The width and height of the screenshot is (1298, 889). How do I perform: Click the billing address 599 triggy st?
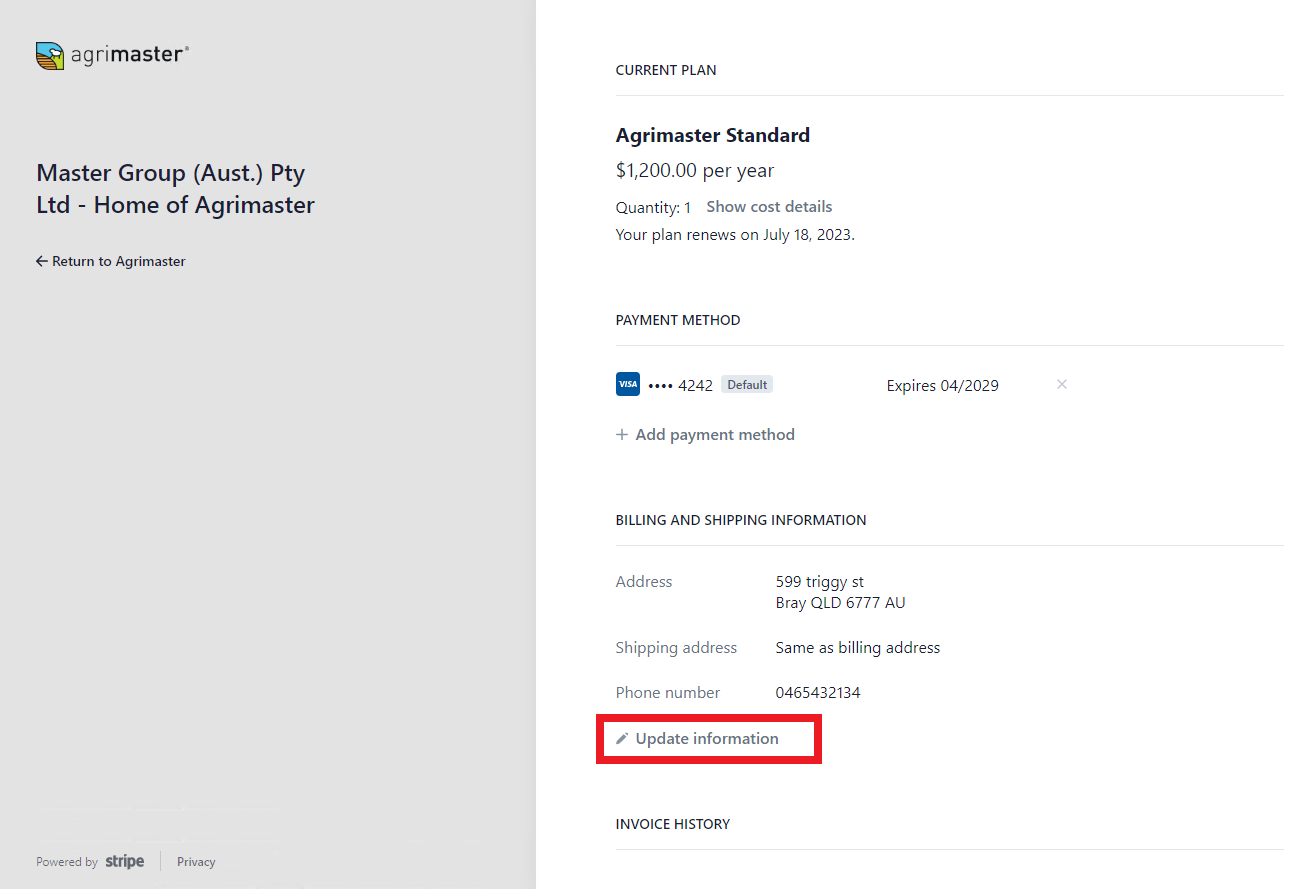coord(820,581)
